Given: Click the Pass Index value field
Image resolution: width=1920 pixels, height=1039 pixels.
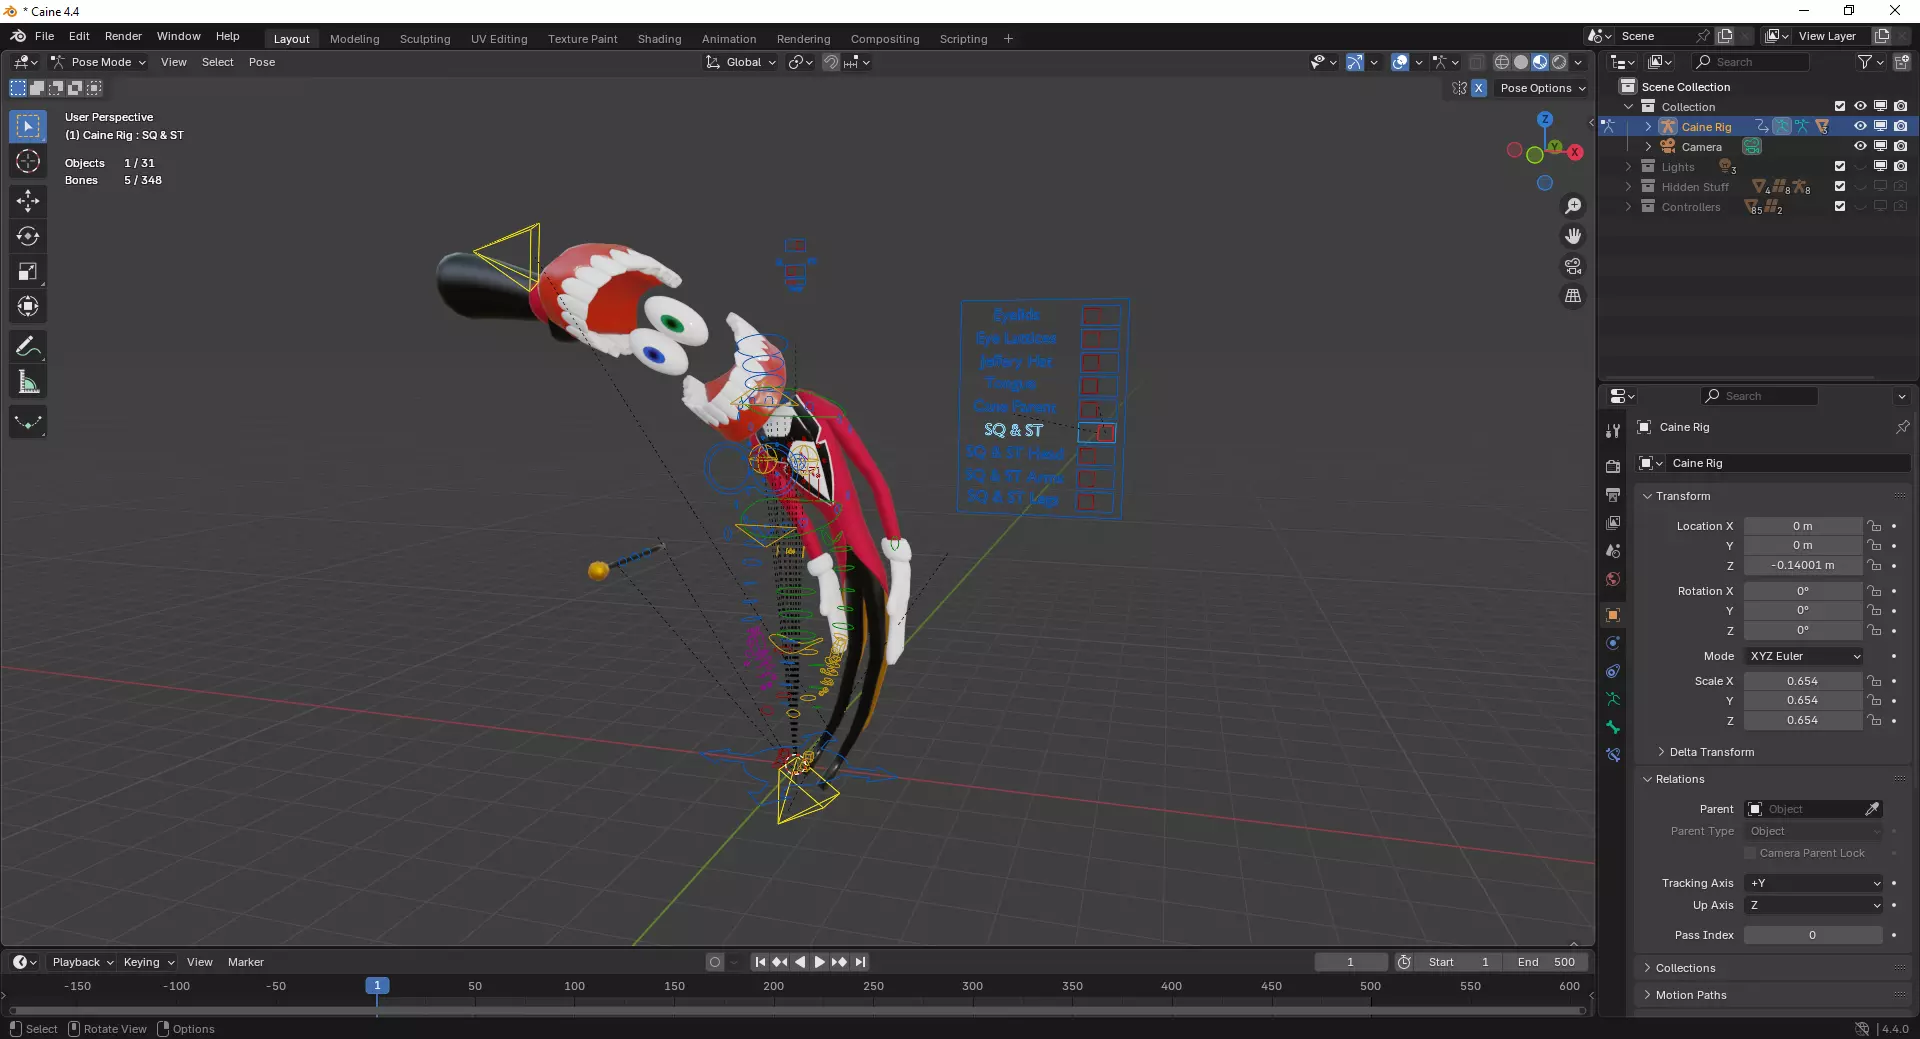Looking at the screenshot, I should click(1813, 935).
